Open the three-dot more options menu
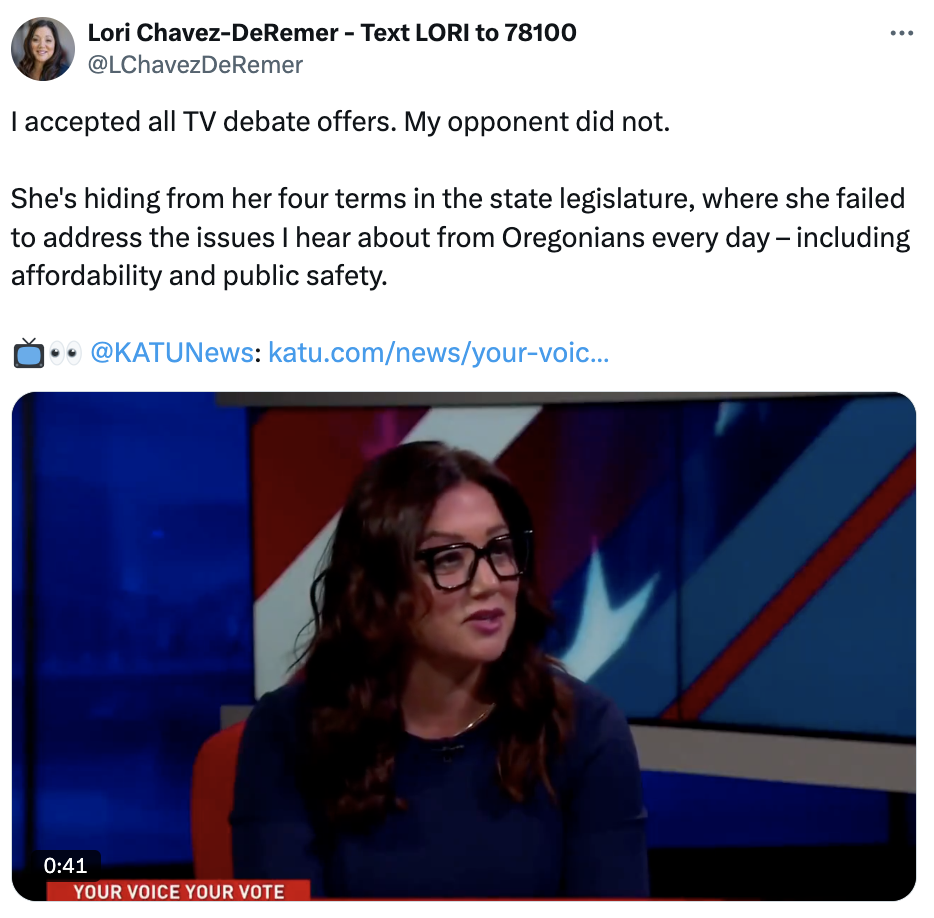 click(901, 33)
